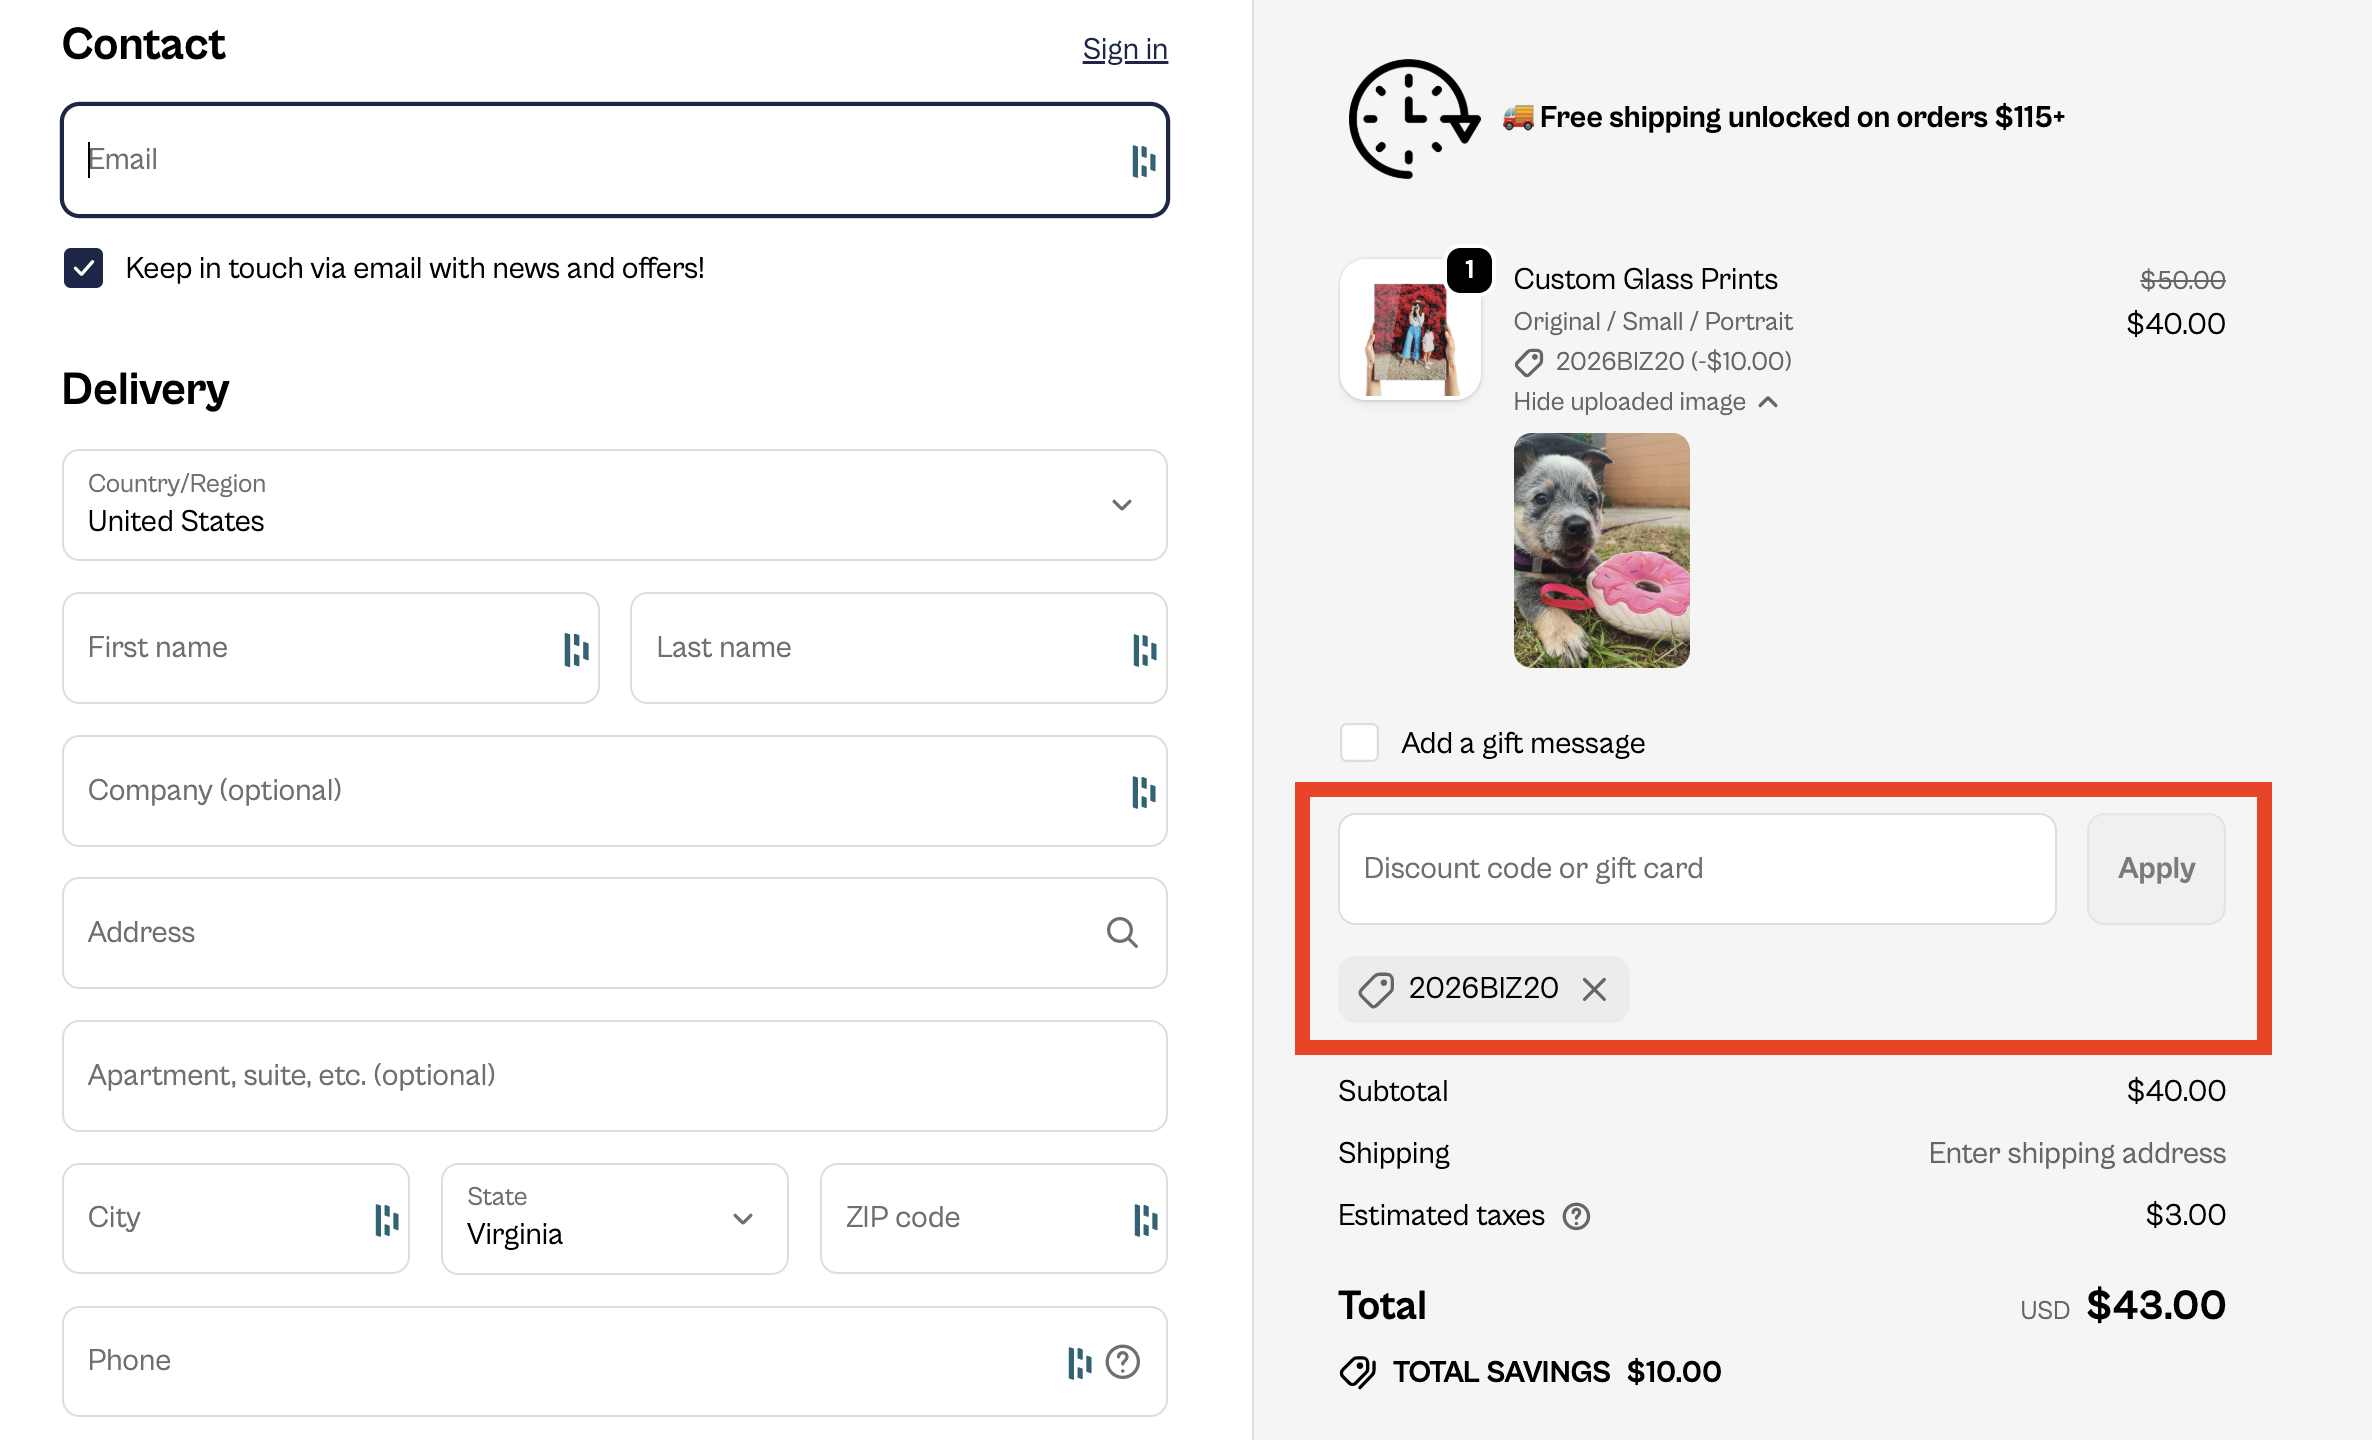The image size is (2372, 1440).
Task: Enable the Add a gift message checkbox
Action: tap(1359, 743)
